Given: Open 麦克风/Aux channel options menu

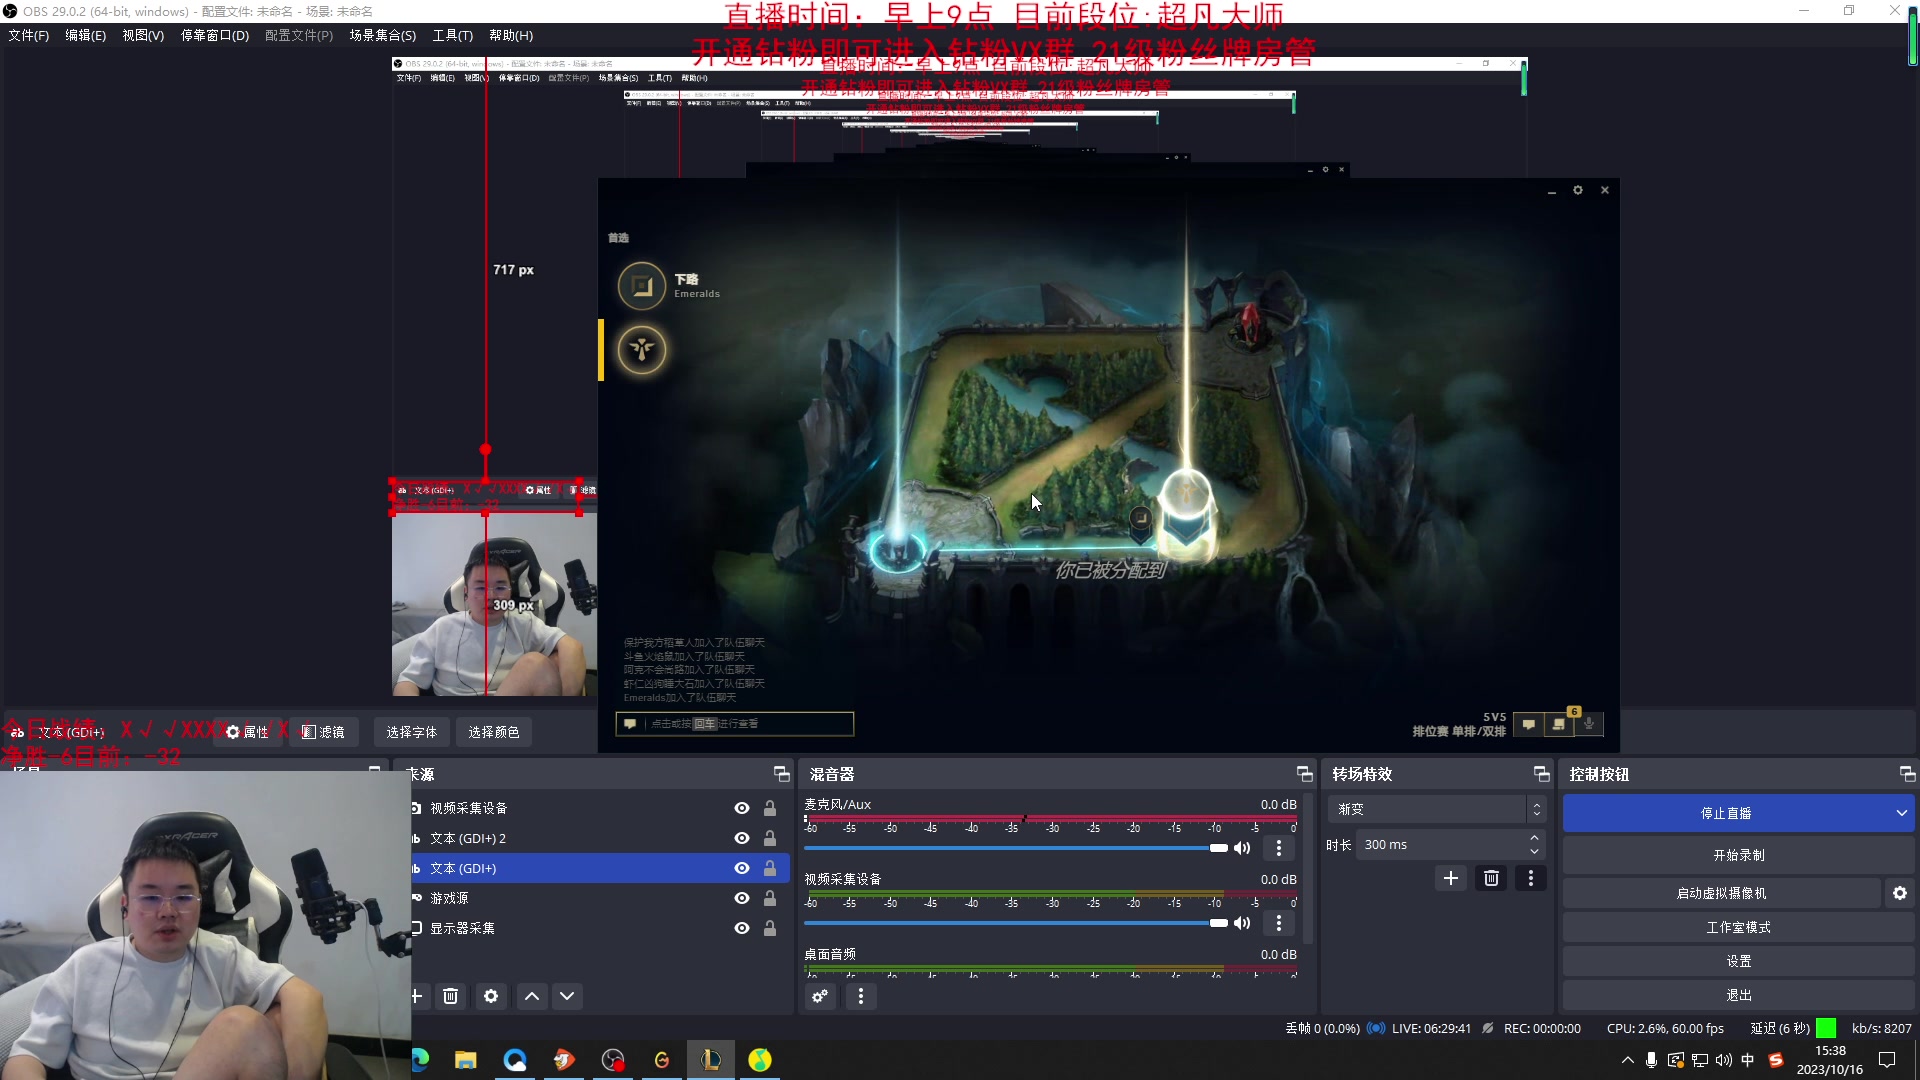Looking at the screenshot, I should [x=1279, y=848].
